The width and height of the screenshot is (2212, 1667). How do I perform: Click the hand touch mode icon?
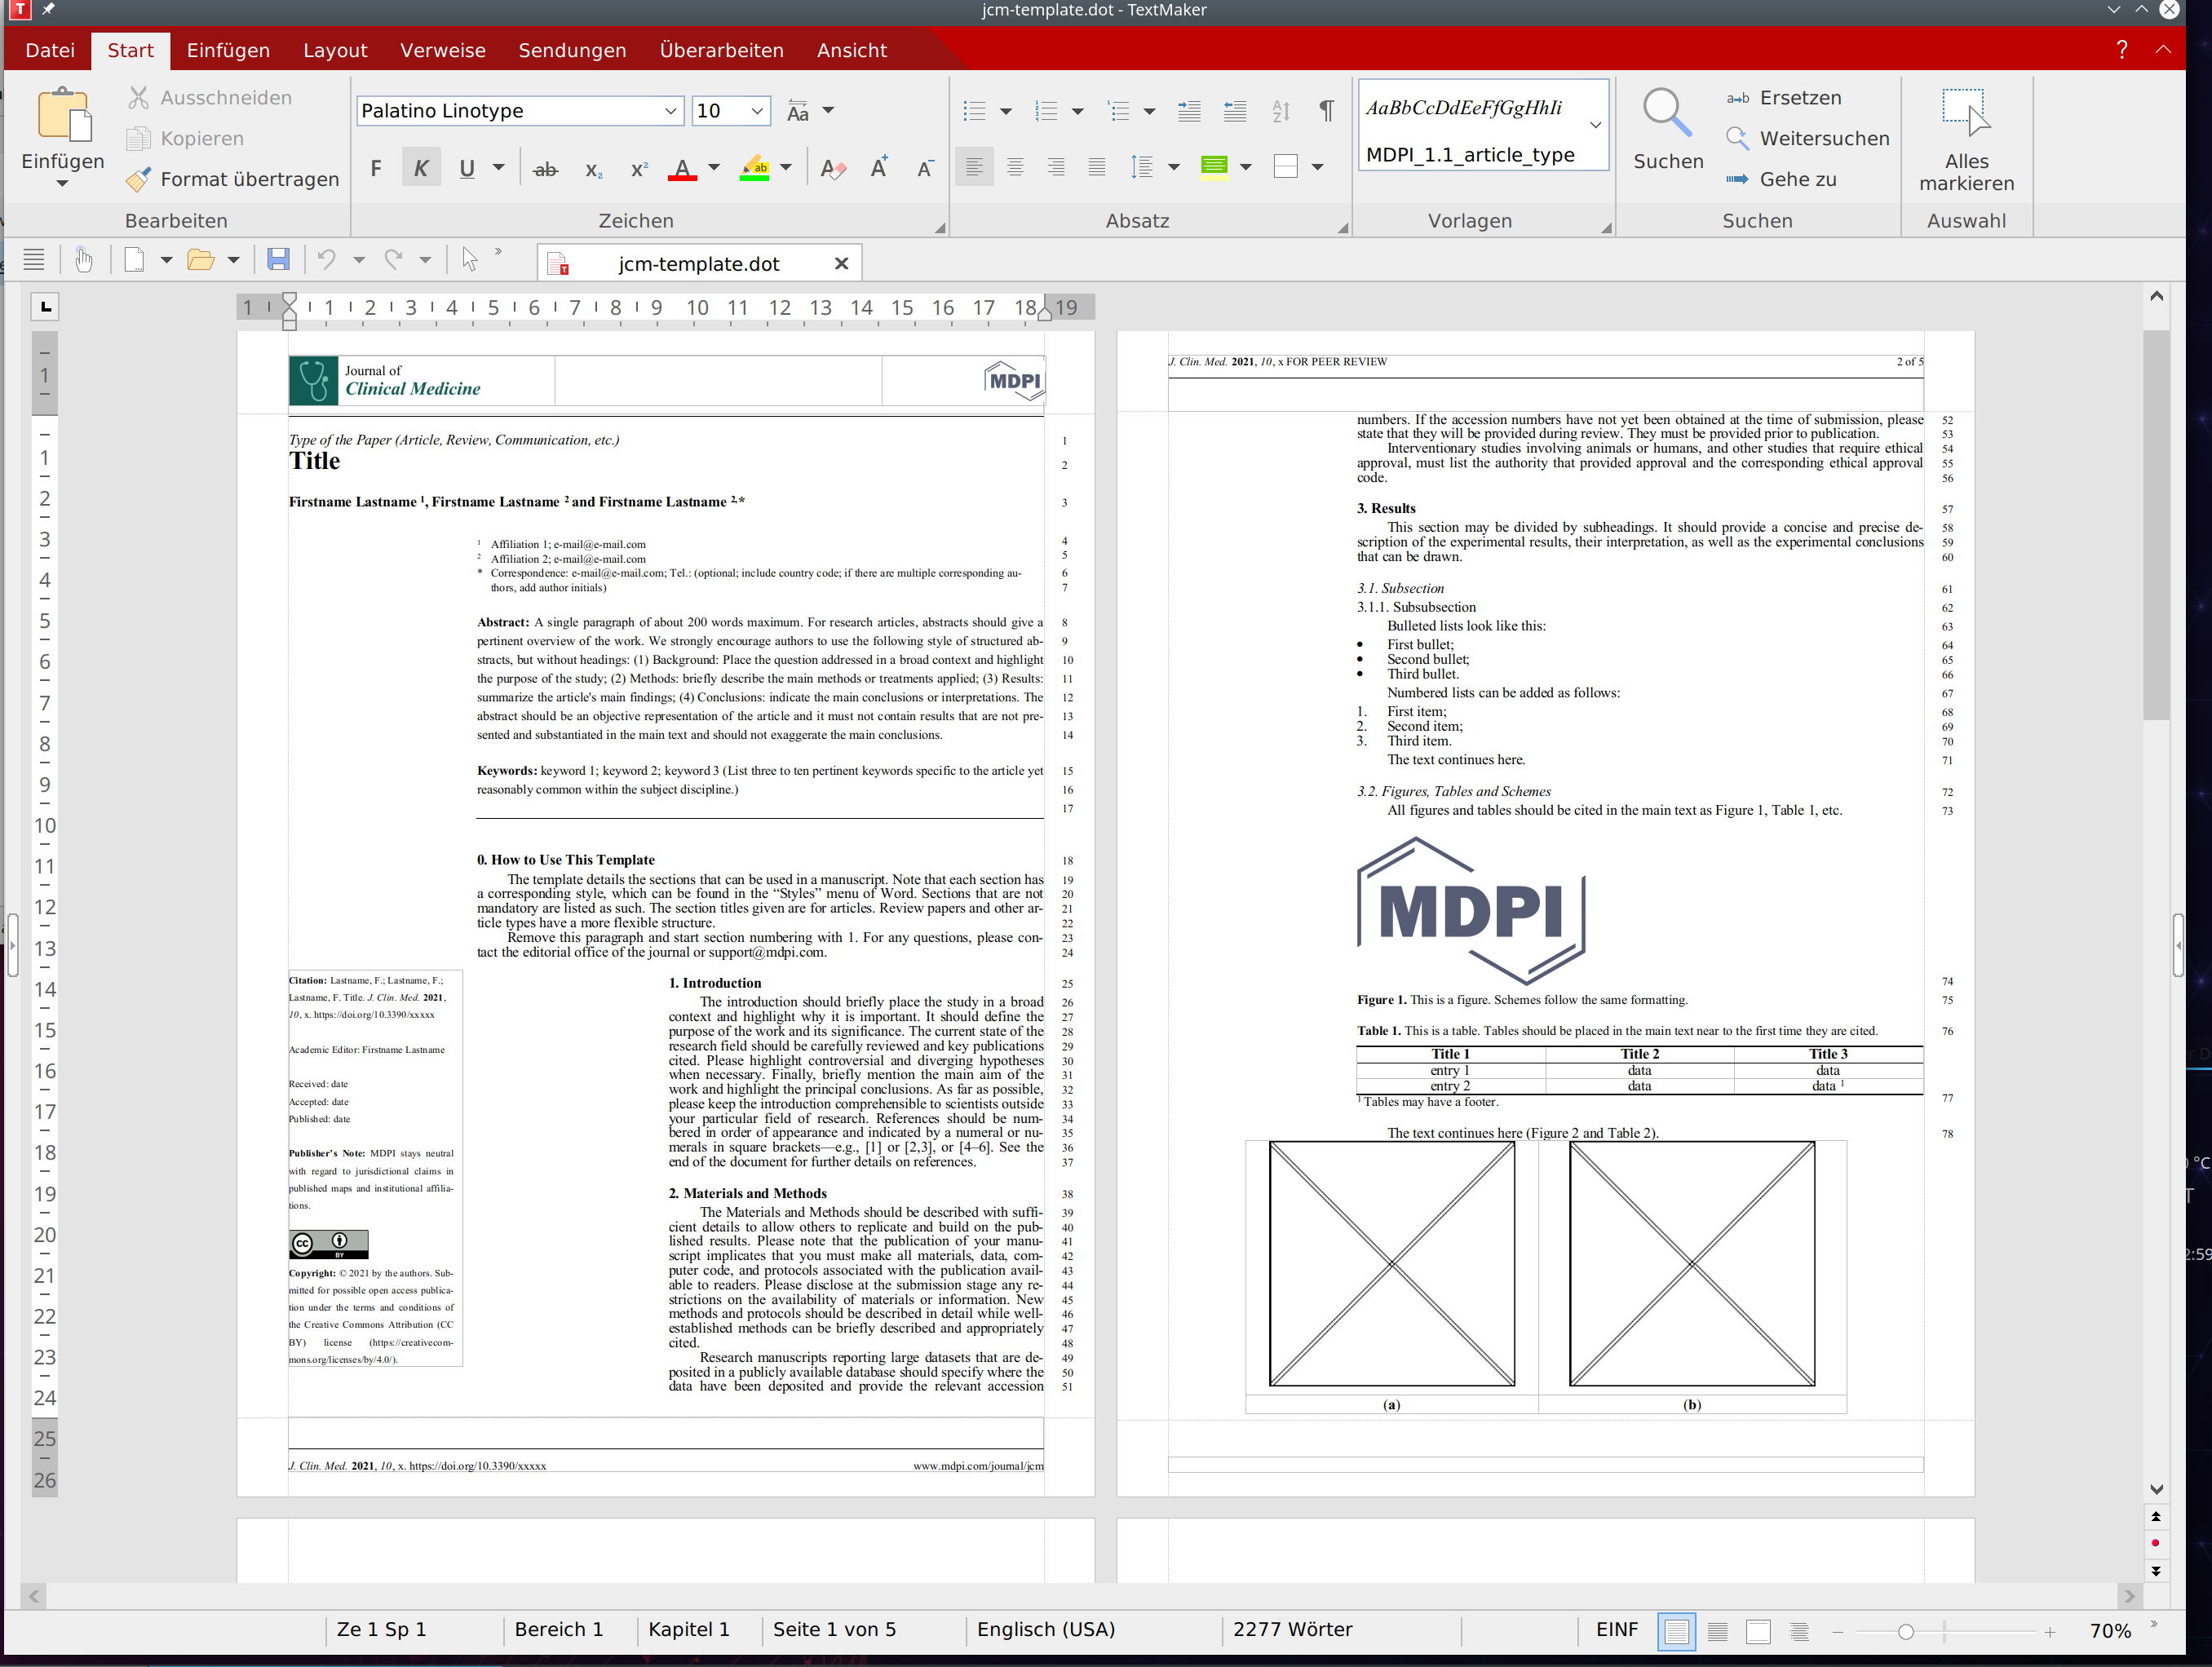84,260
